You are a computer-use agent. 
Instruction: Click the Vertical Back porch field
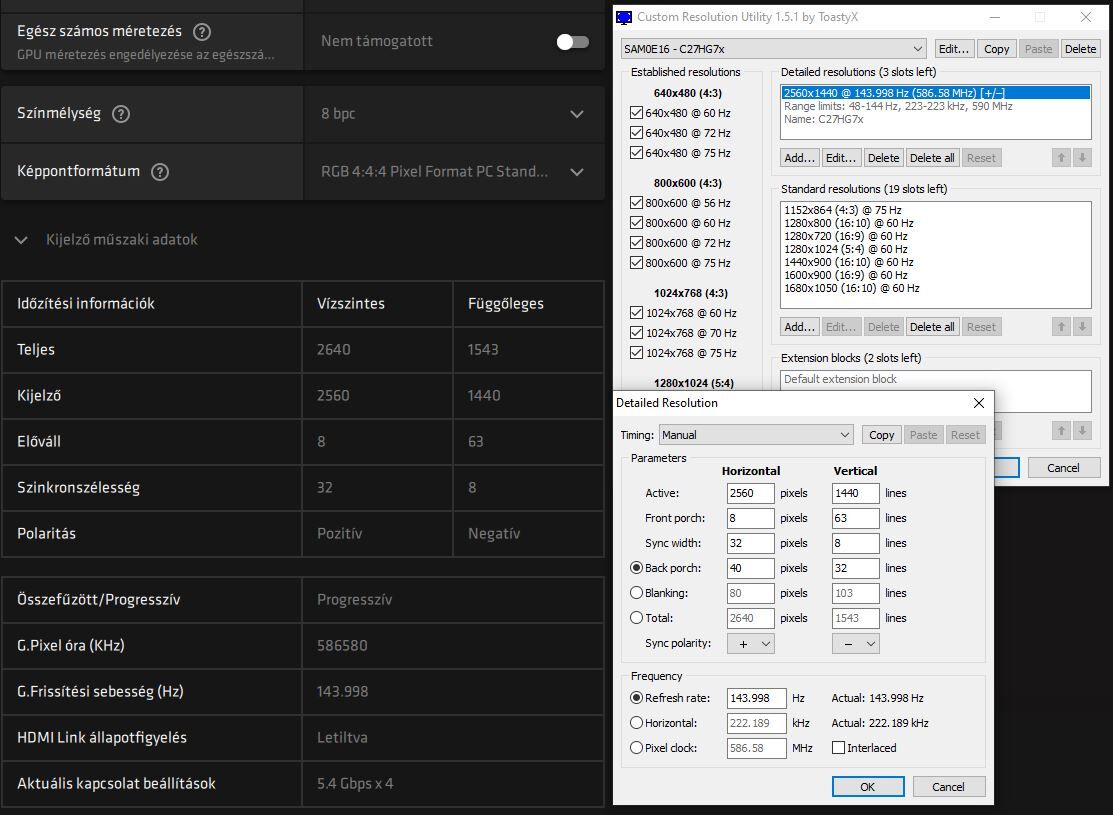[855, 568]
